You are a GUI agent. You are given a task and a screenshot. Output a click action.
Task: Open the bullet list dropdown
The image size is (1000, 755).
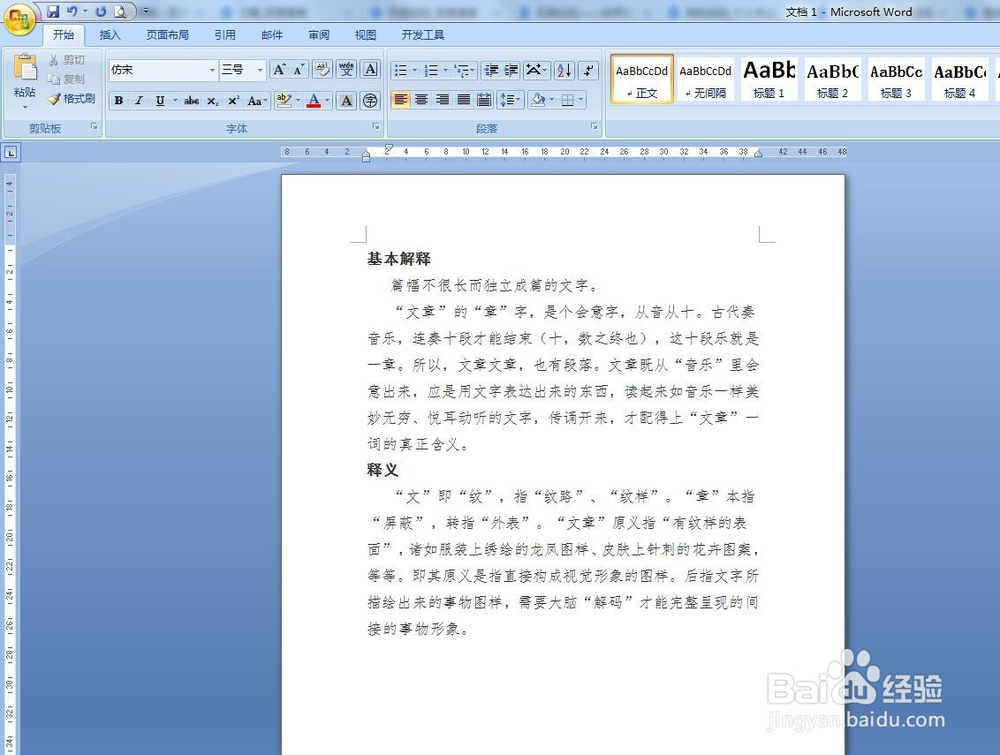tap(415, 70)
